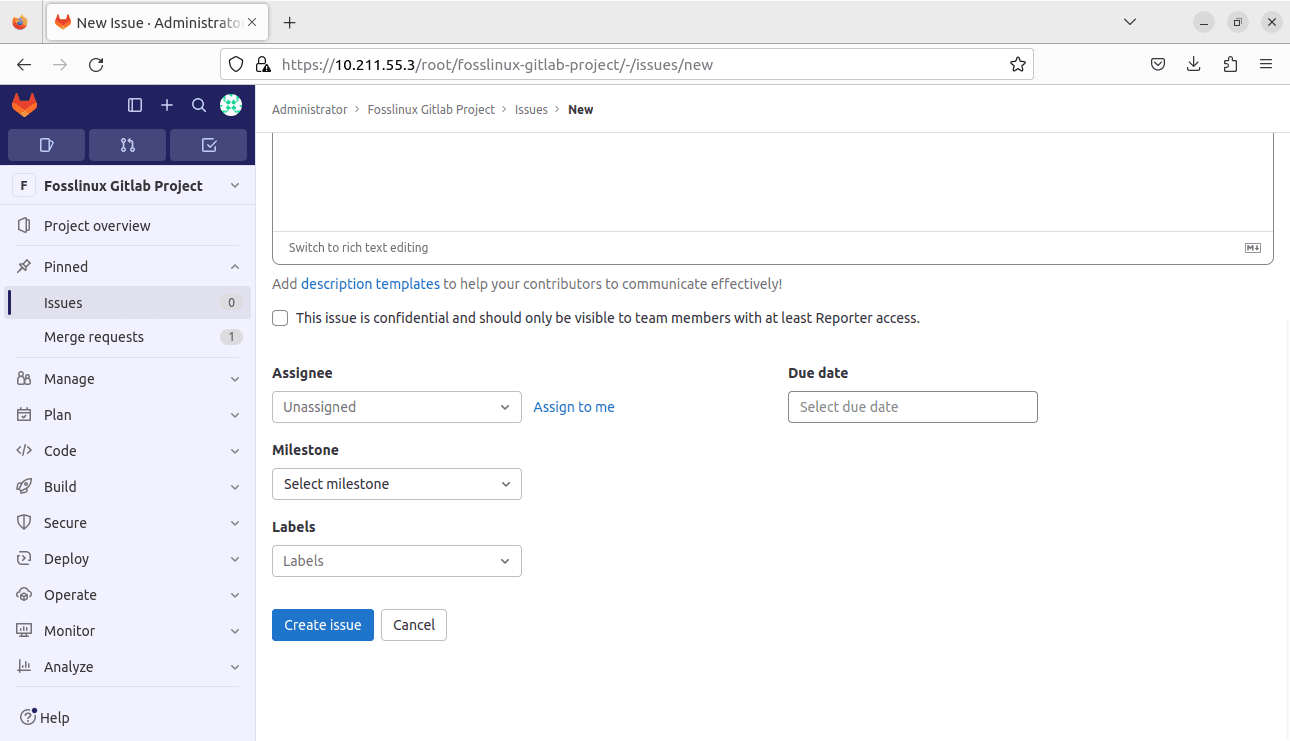Image resolution: width=1290 pixels, height=741 pixels.
Task: Collapse the Pinned section
Action: pyautogui.click(x=235, y=267)
